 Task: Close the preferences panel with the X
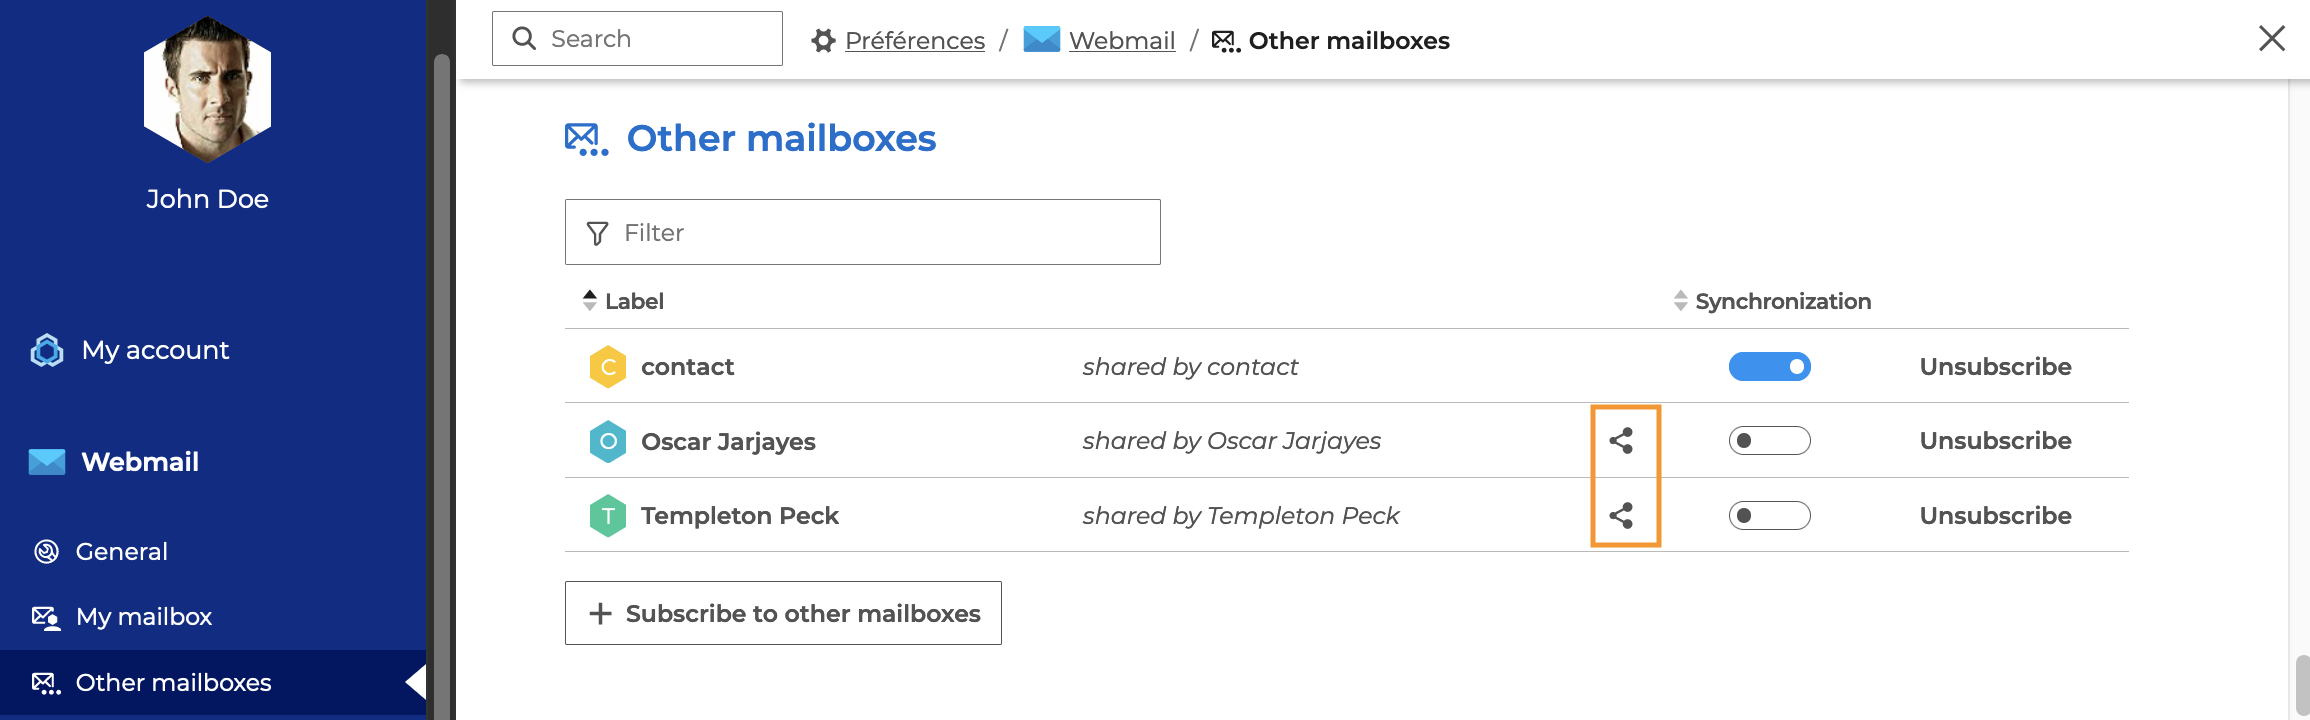(x=2271, y=39)
